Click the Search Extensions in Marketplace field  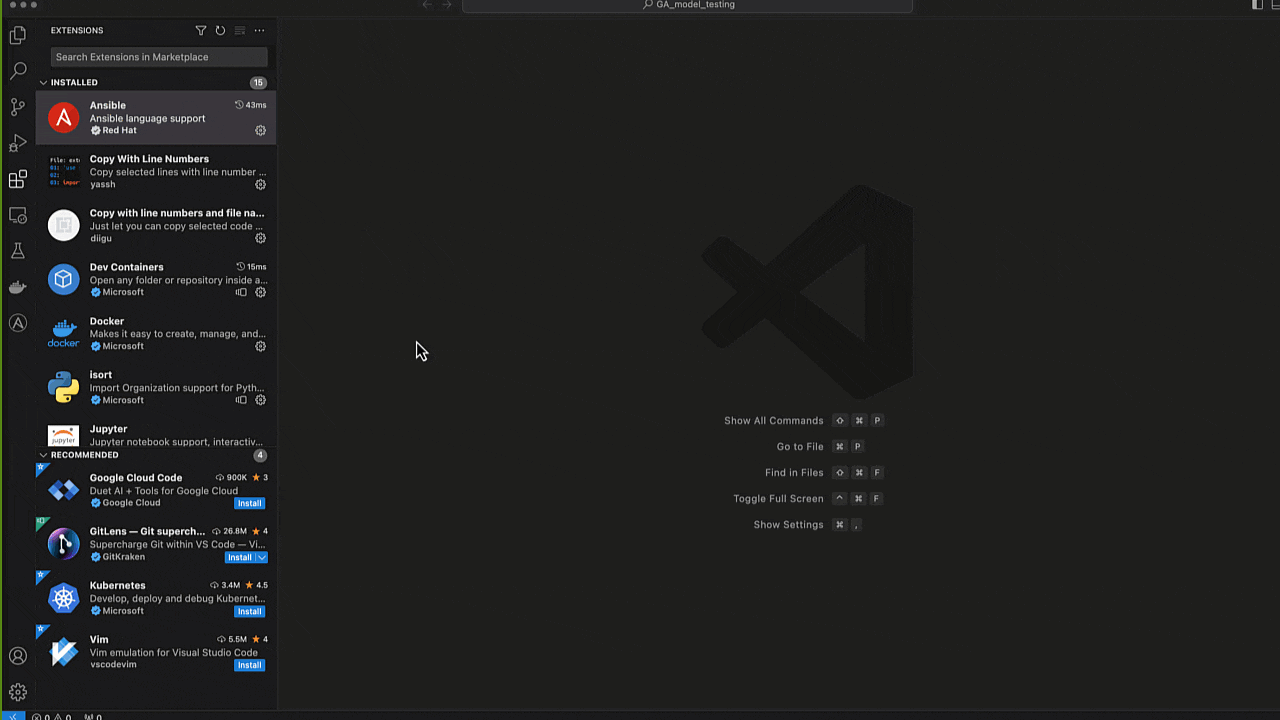point(159,57)
